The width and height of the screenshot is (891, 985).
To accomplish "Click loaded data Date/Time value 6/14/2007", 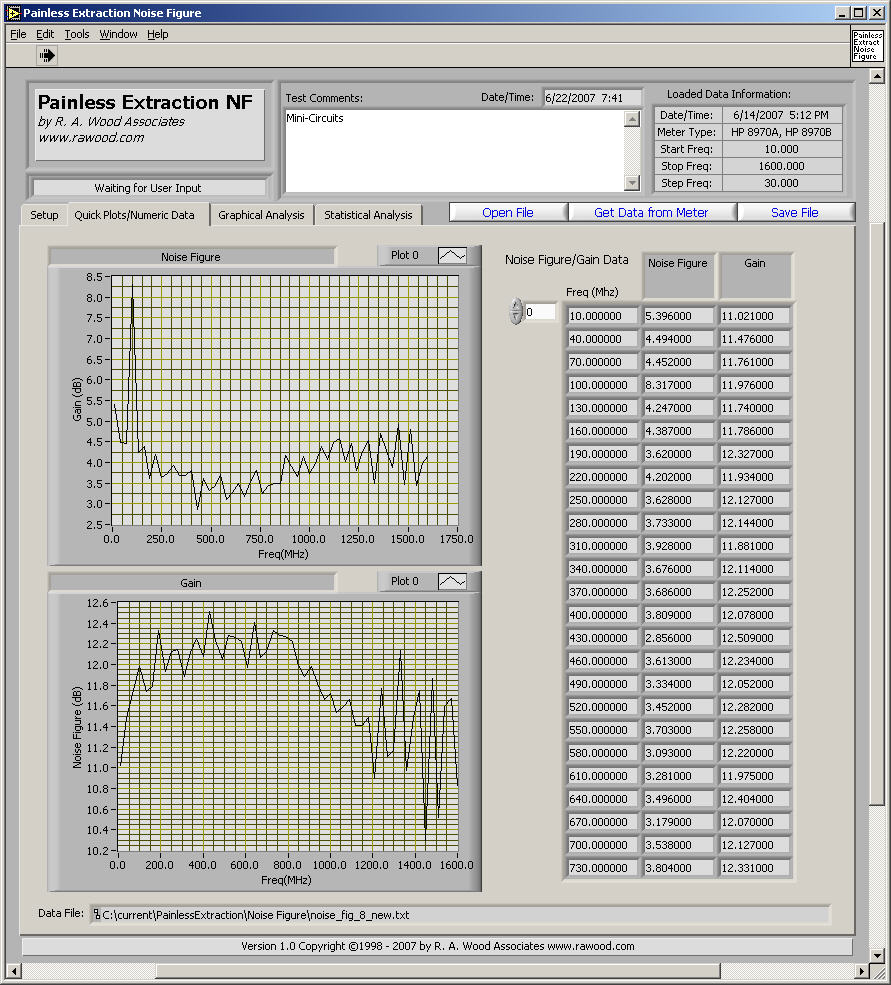I will tap(782, 115).
